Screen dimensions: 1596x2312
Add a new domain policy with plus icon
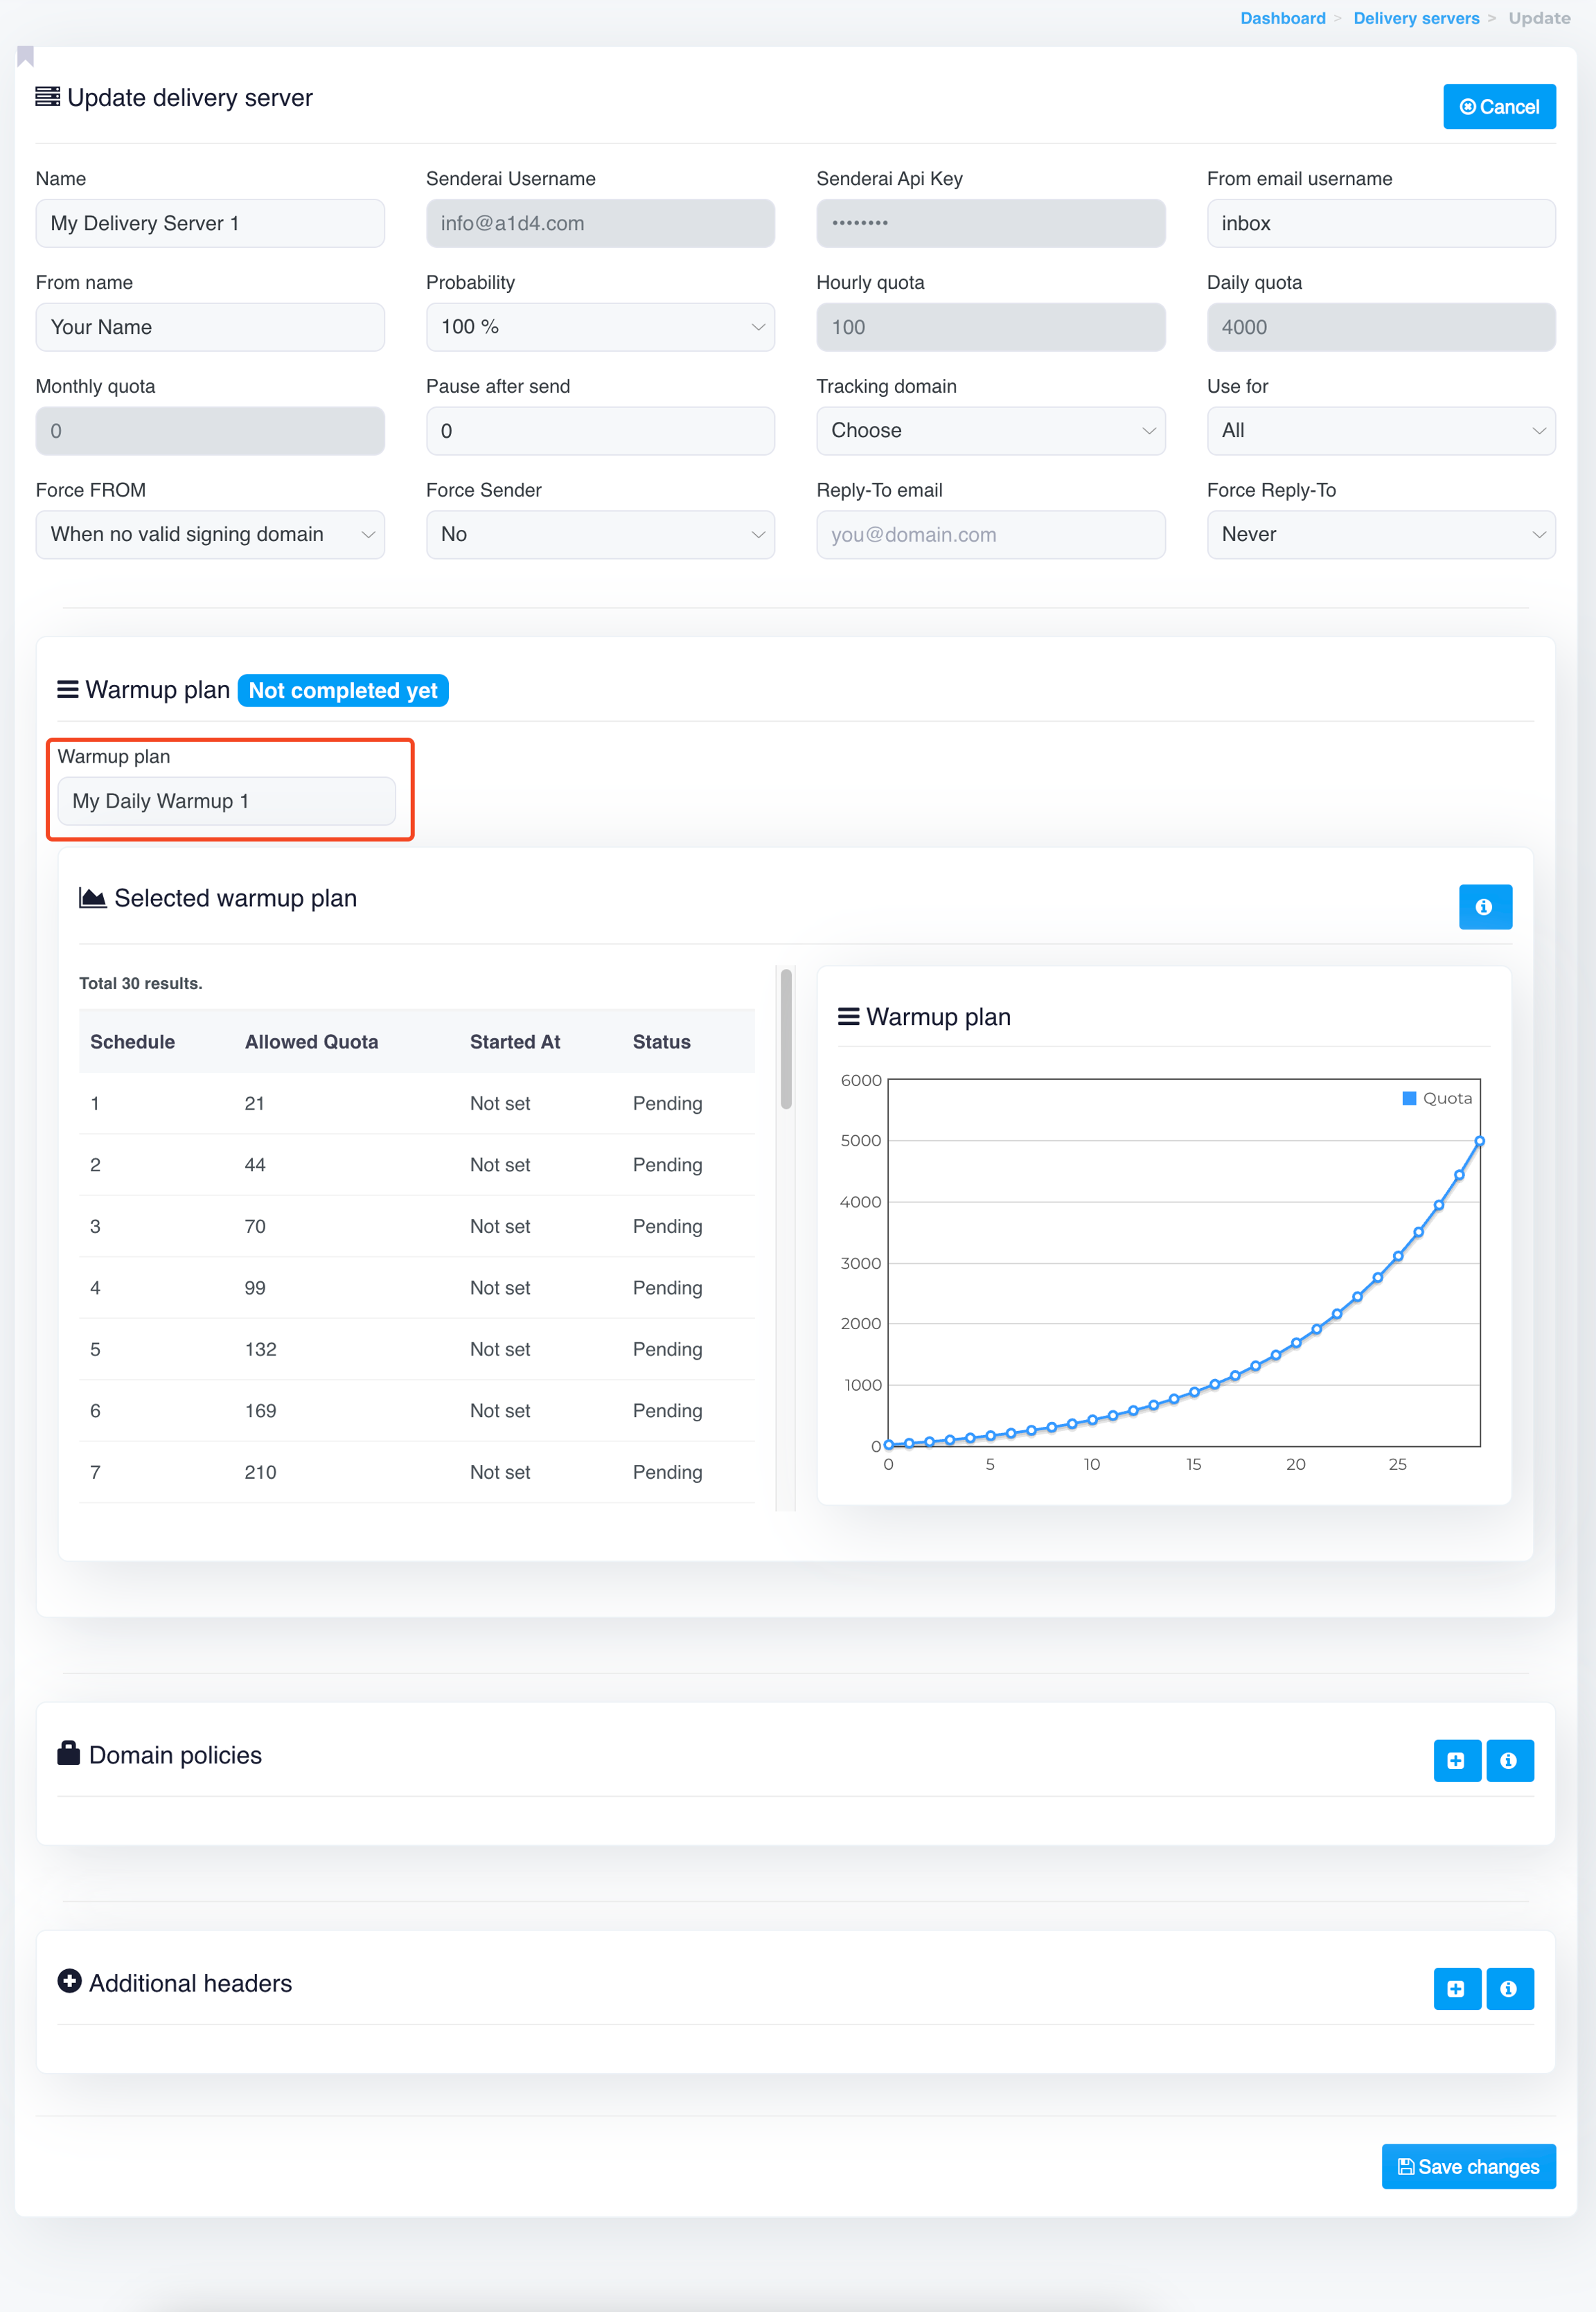point(1456,1760)
